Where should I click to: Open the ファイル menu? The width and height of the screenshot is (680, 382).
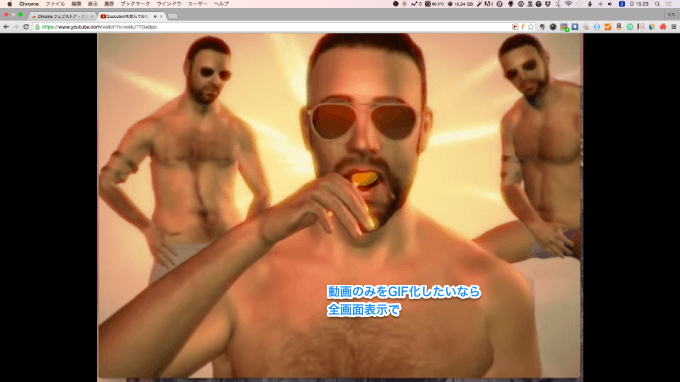tap(55, 4)
